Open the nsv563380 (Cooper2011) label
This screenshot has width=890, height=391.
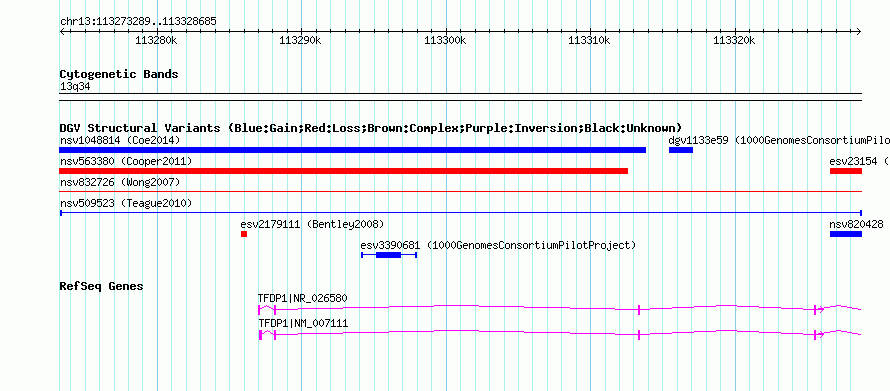tap(126, 161)
